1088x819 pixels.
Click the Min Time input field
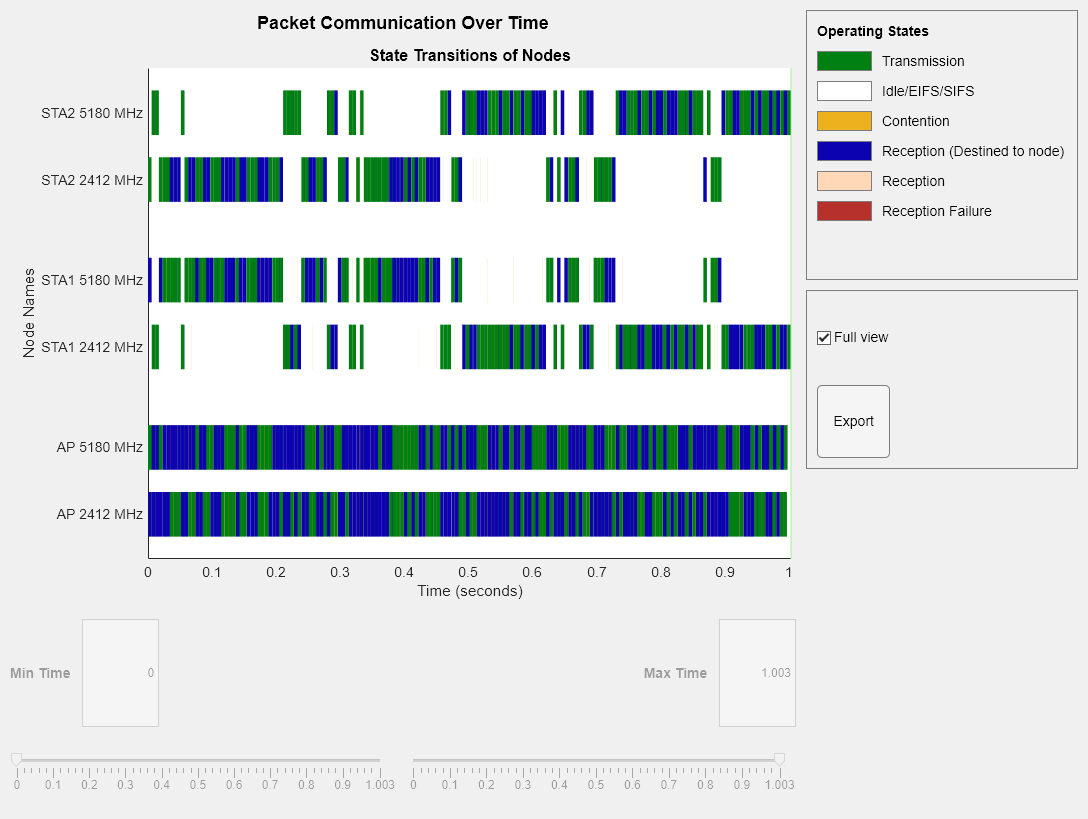[120, 673]
